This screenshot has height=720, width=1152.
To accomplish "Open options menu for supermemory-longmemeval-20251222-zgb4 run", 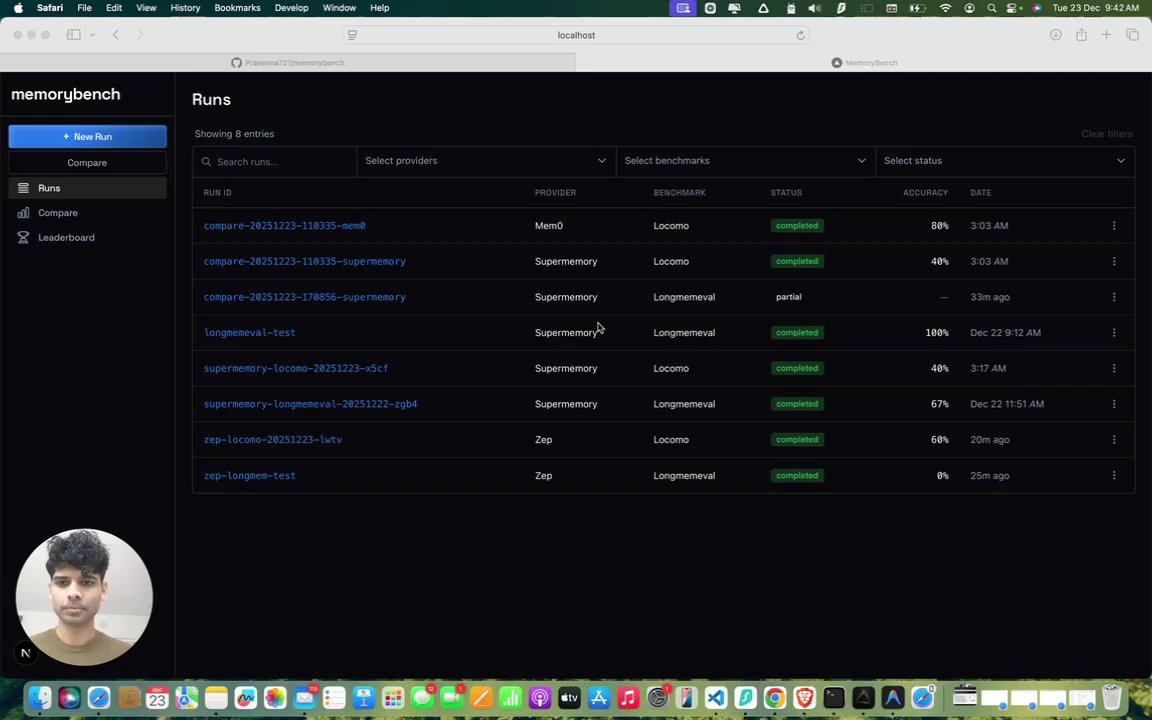I will coord(1114,404).
